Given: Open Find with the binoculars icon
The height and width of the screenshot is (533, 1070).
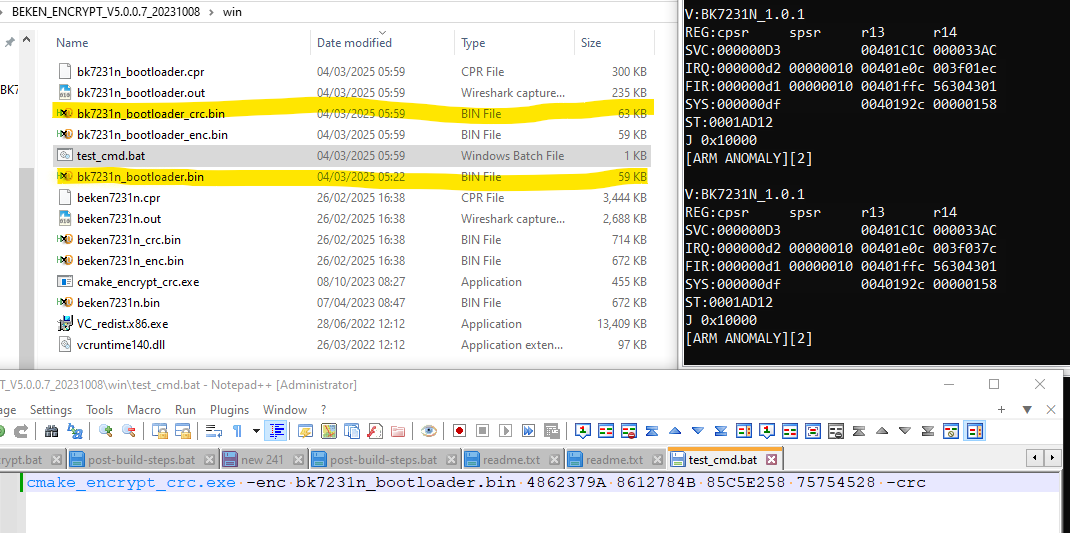Looking at the screenshot, I should (51, 431).
